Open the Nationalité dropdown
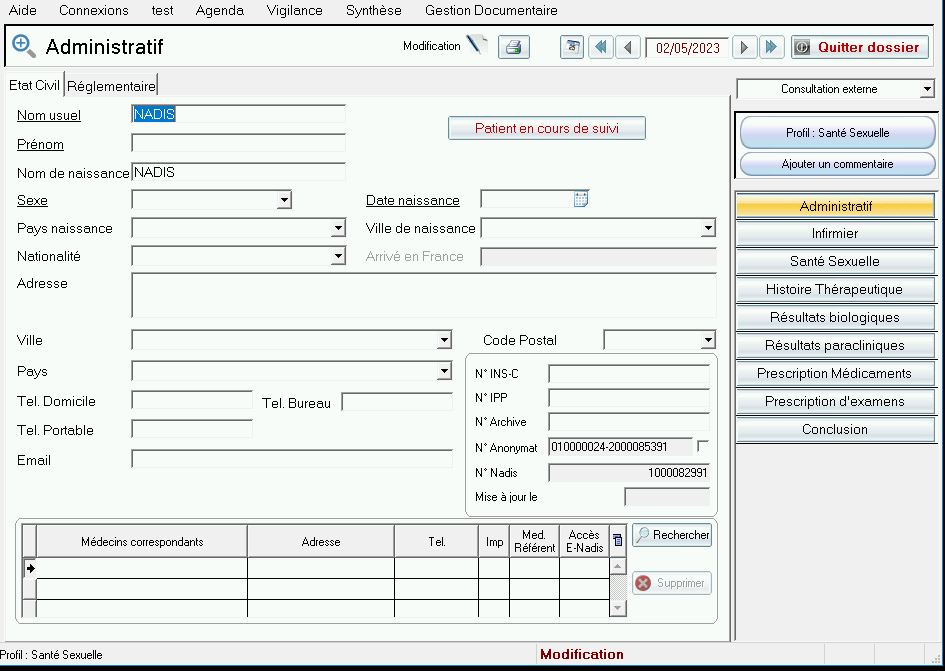 point(338,256)
